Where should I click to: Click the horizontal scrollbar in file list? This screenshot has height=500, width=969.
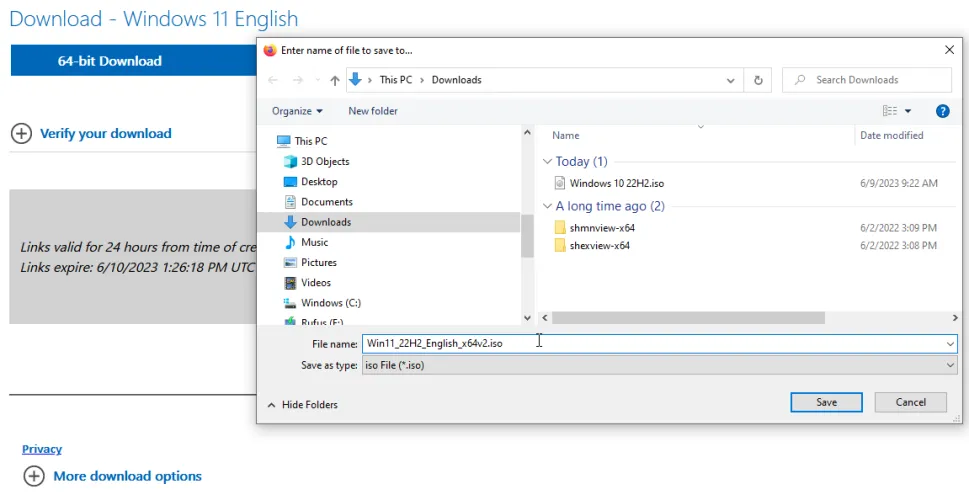(688, 318)
